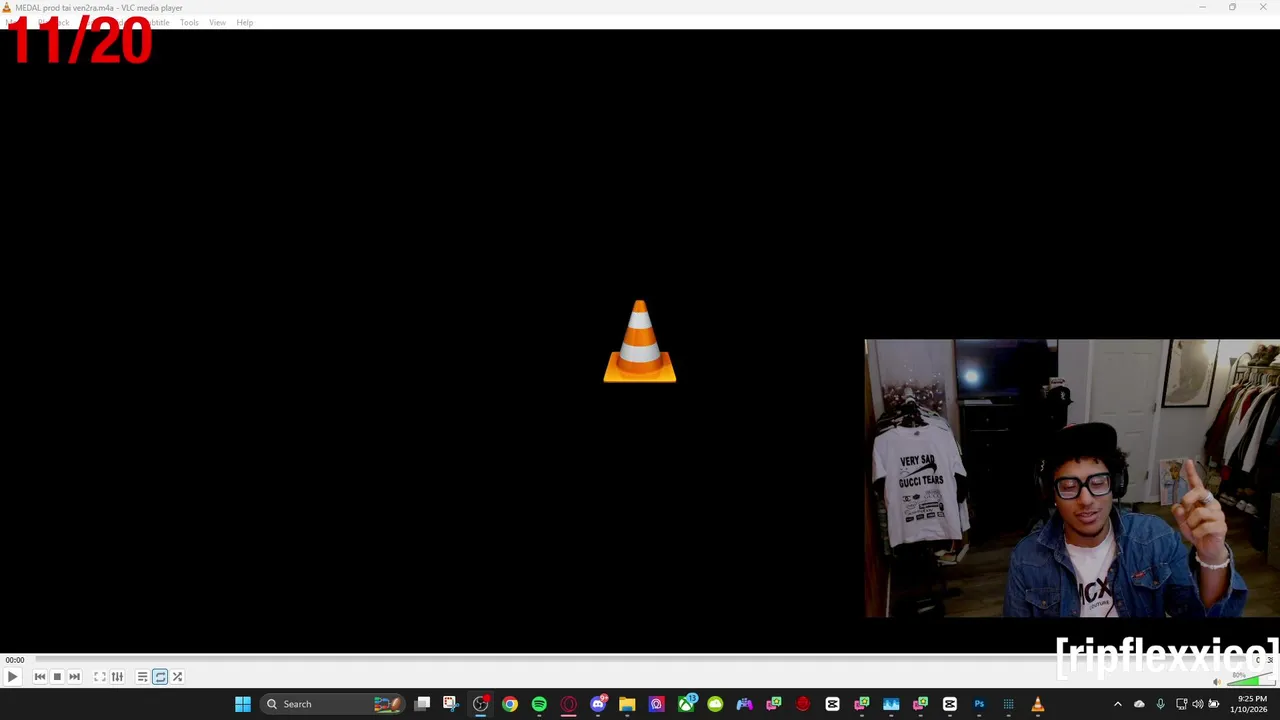Open VLC extended settings (equalizer sliders icon)

coord(117,677)
